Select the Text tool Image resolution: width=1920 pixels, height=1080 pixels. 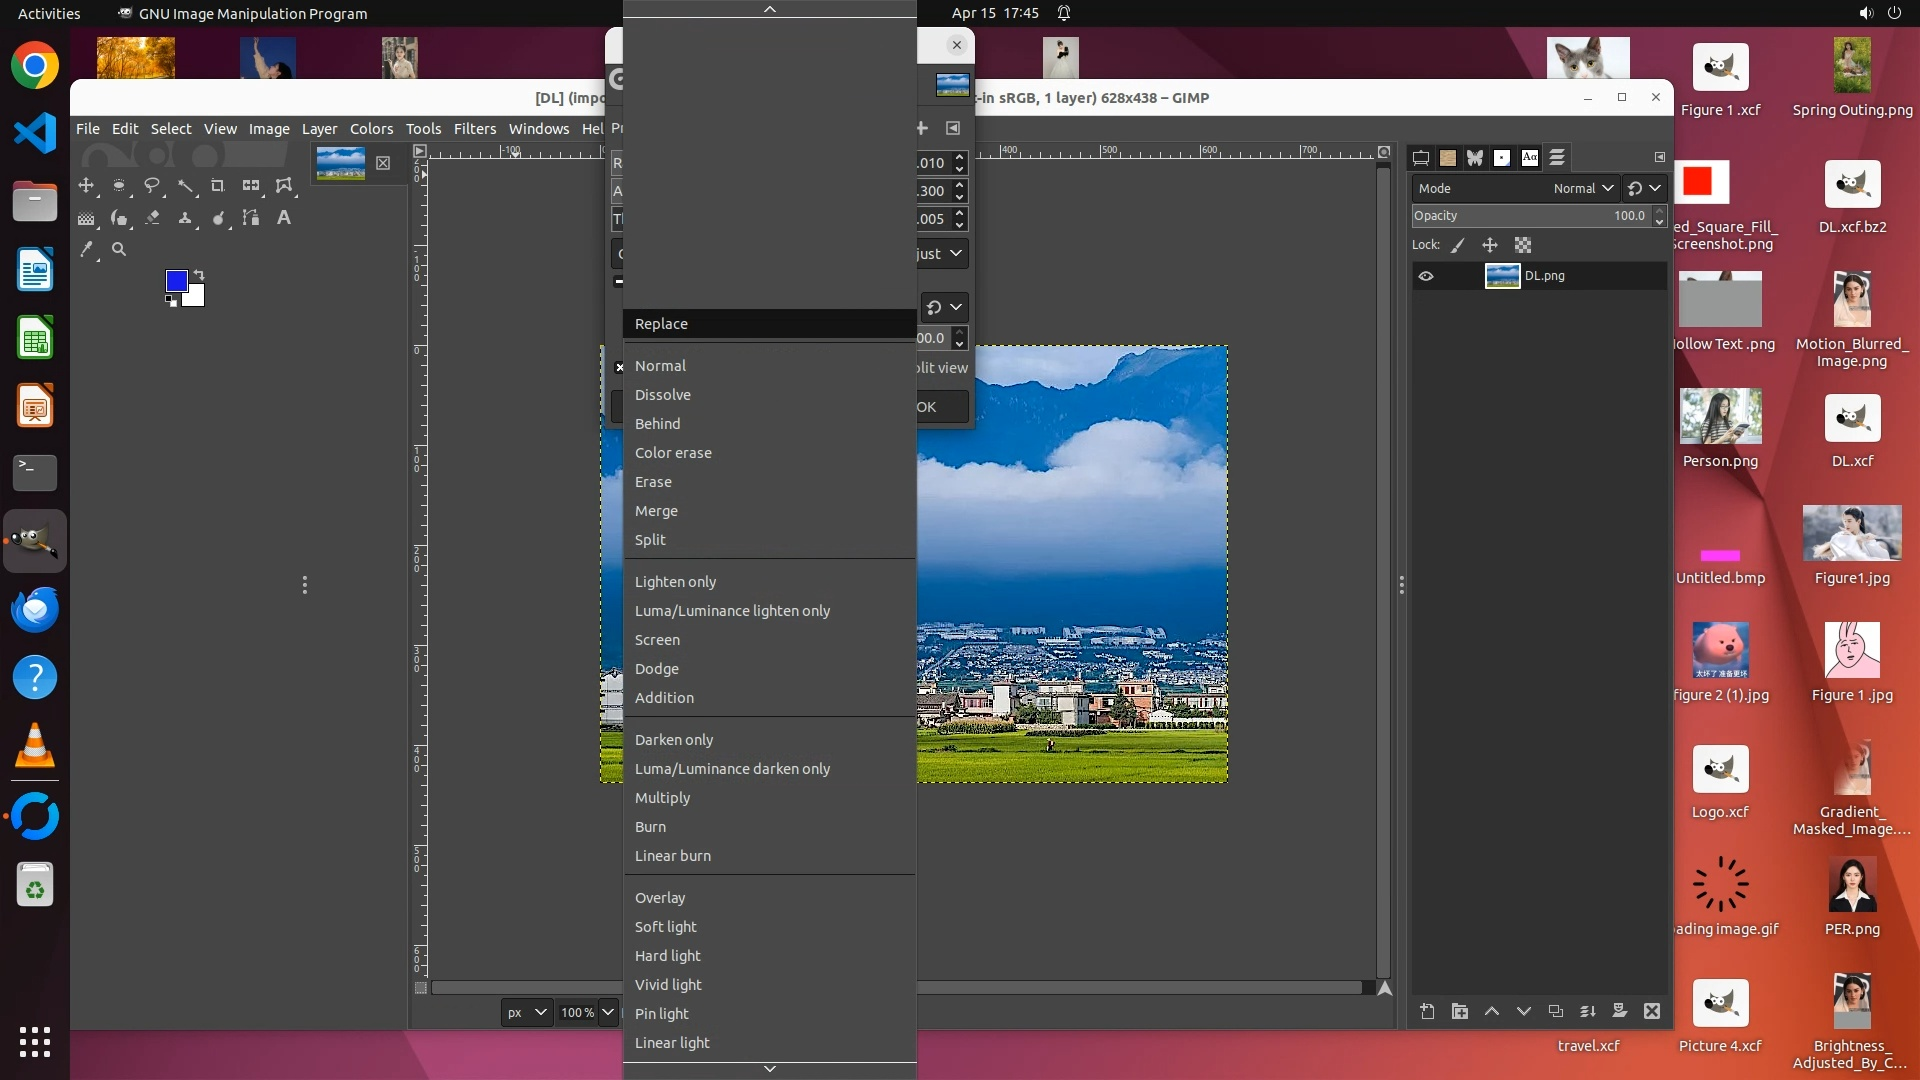tap(284, 218)
